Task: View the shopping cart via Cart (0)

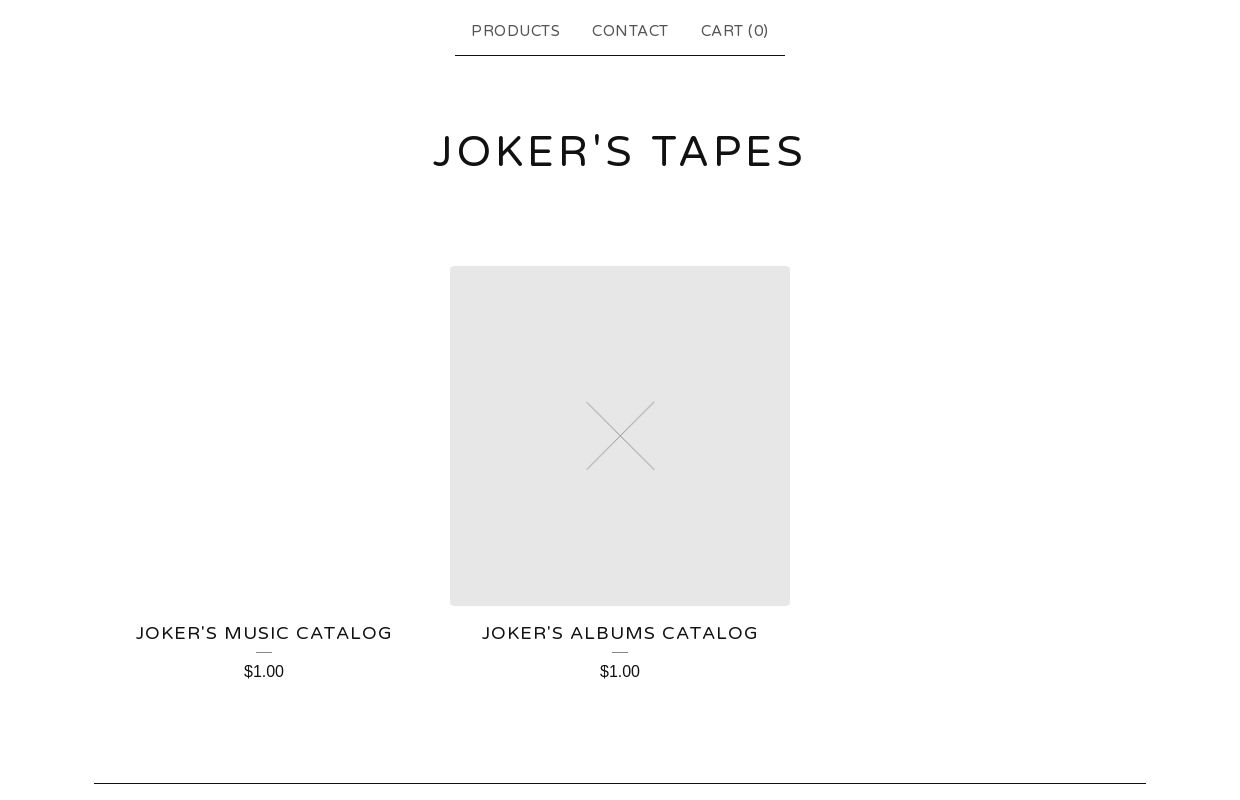Action: (735, 31)
